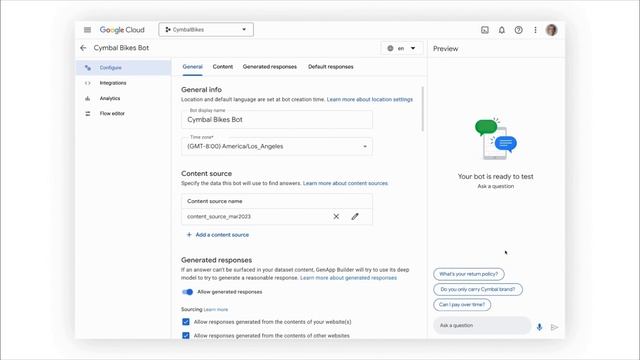The image size is (640, 360).
Task: Switch to the Default responses tab
Action: 331,67
